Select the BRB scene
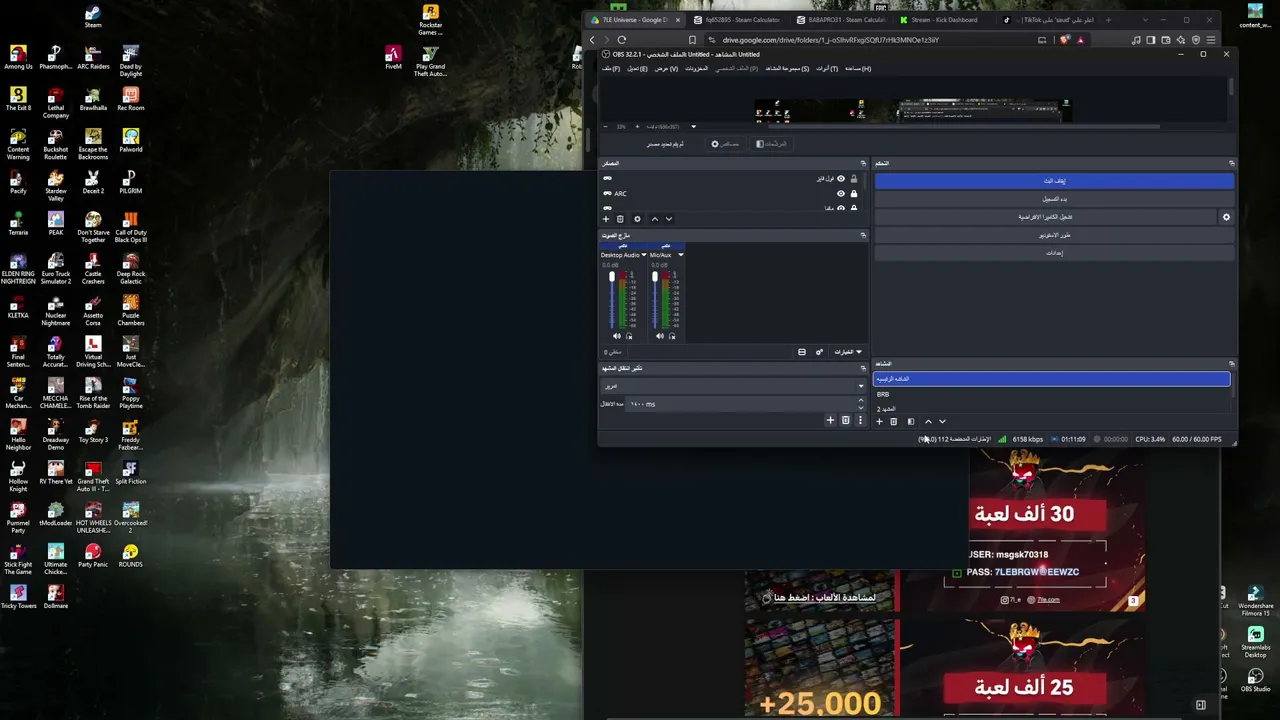This screenshot has height=720, width=1280. [x=1052, y=394]
